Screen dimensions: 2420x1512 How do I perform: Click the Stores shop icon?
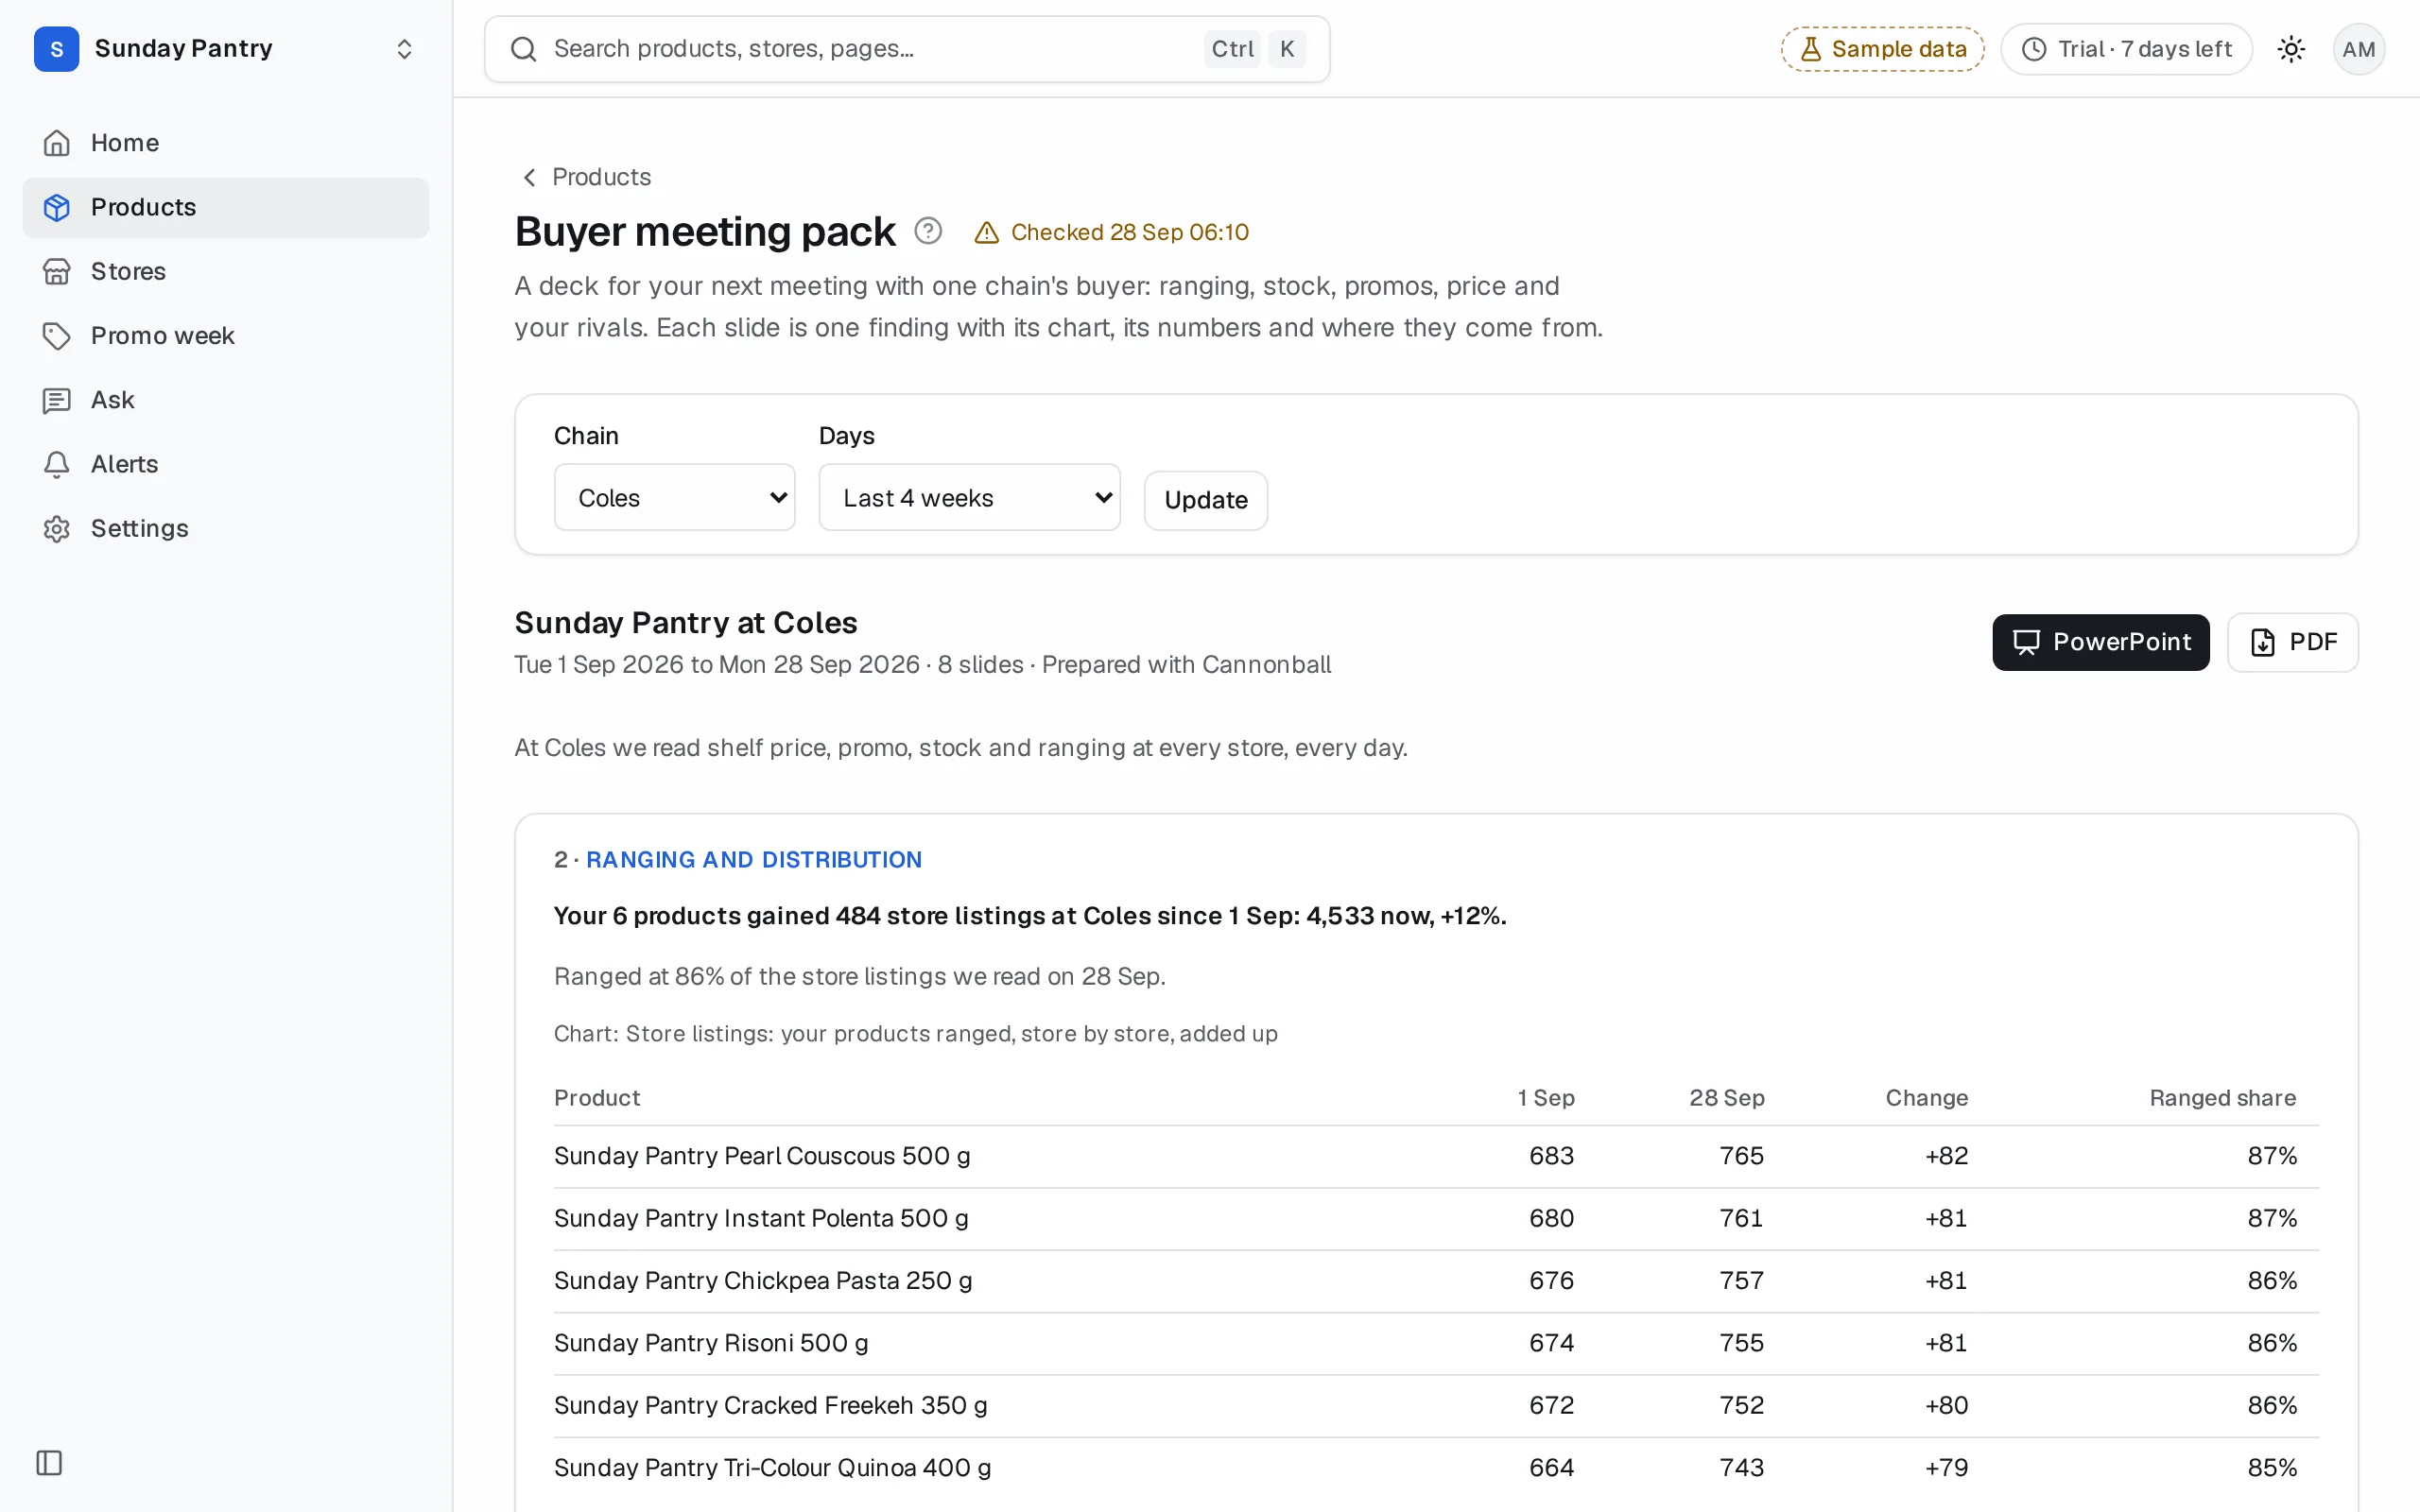click(57, 271)
